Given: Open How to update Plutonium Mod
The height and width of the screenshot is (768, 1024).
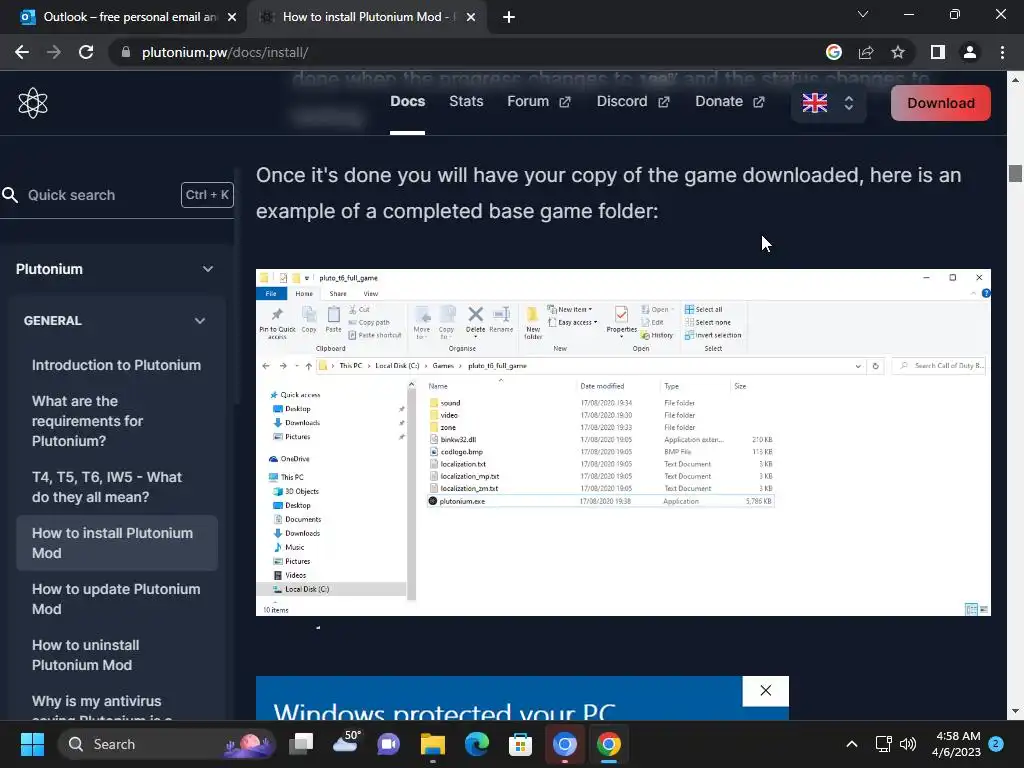Looking at the screenshot, I should (116, 599).
